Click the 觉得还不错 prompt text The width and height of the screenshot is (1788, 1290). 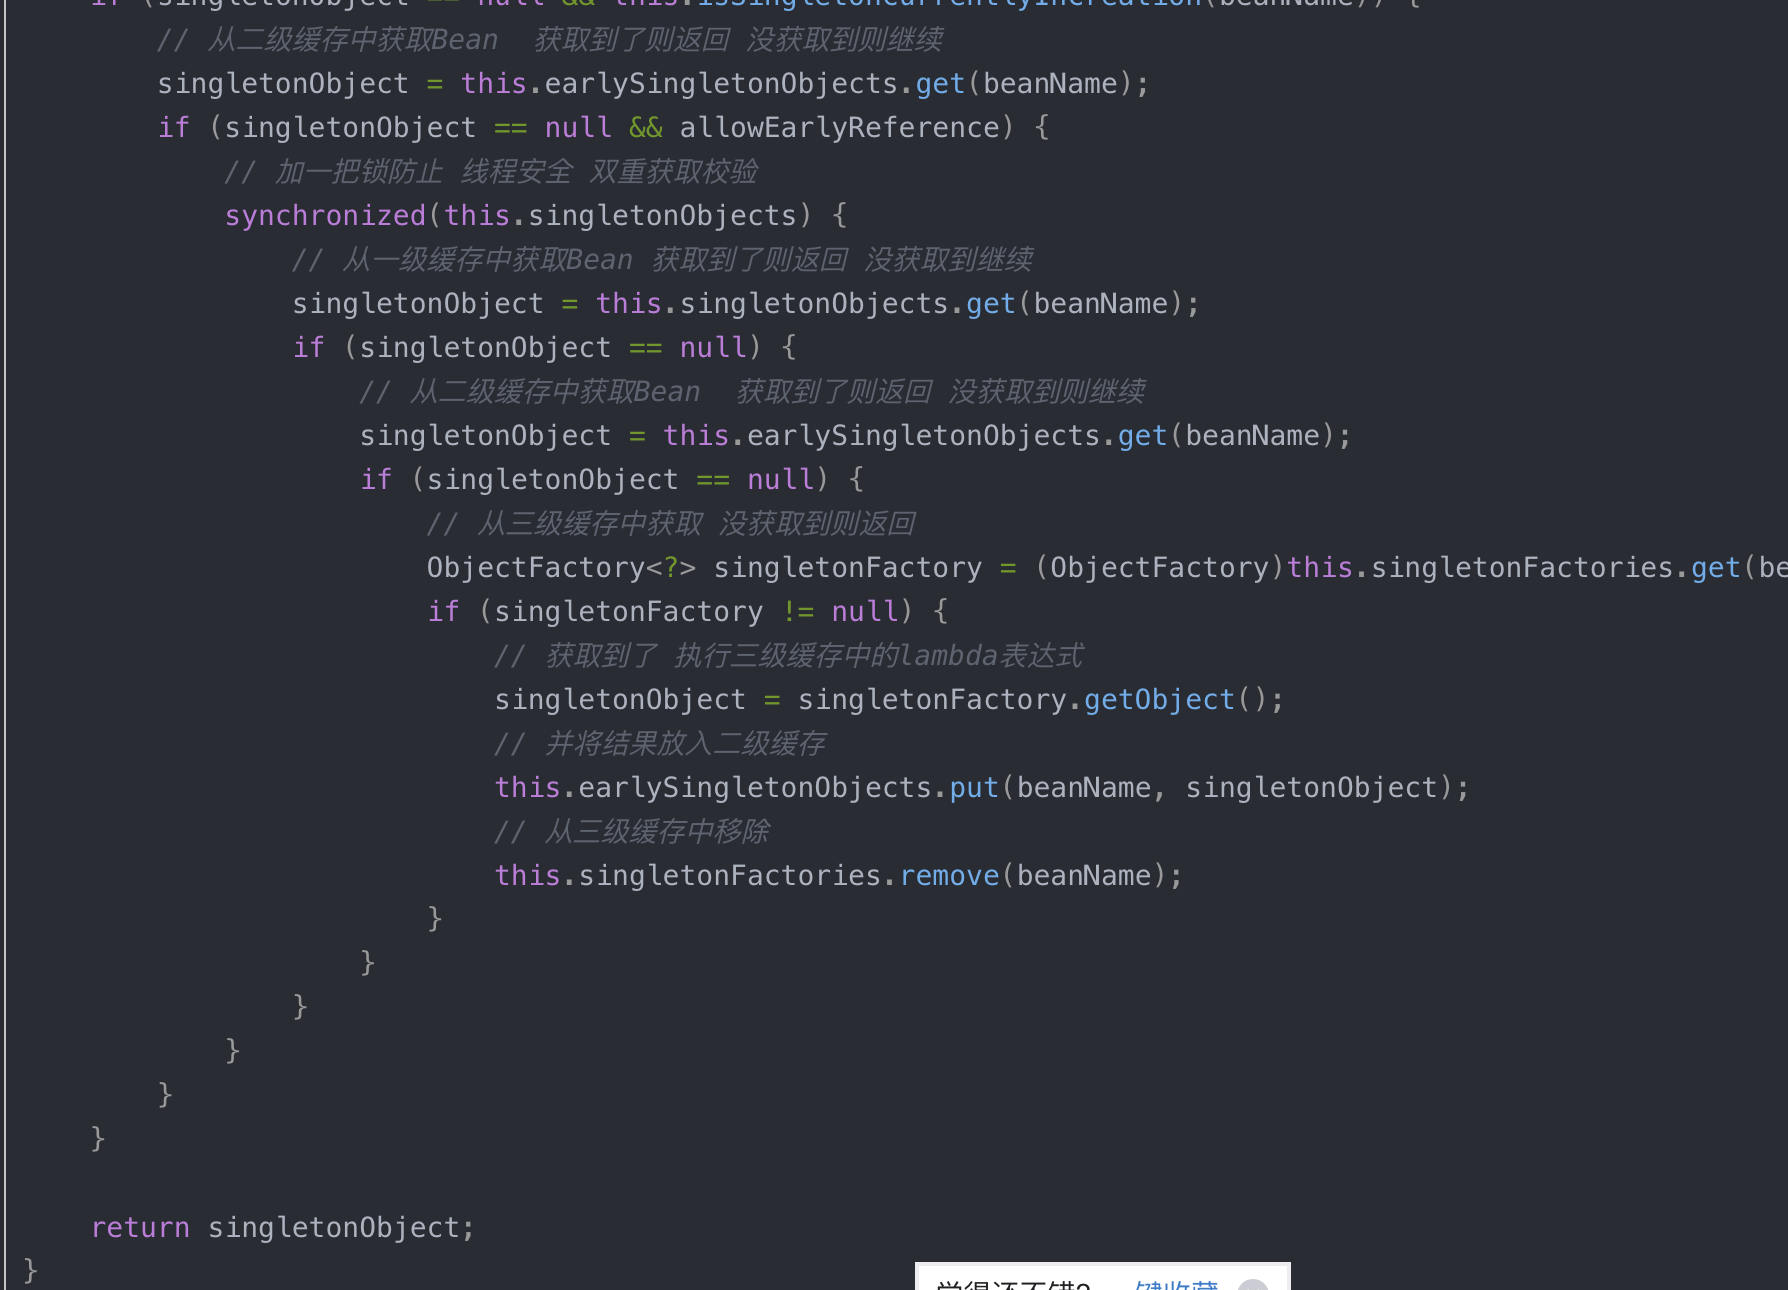click(x=1012, y=1284)
